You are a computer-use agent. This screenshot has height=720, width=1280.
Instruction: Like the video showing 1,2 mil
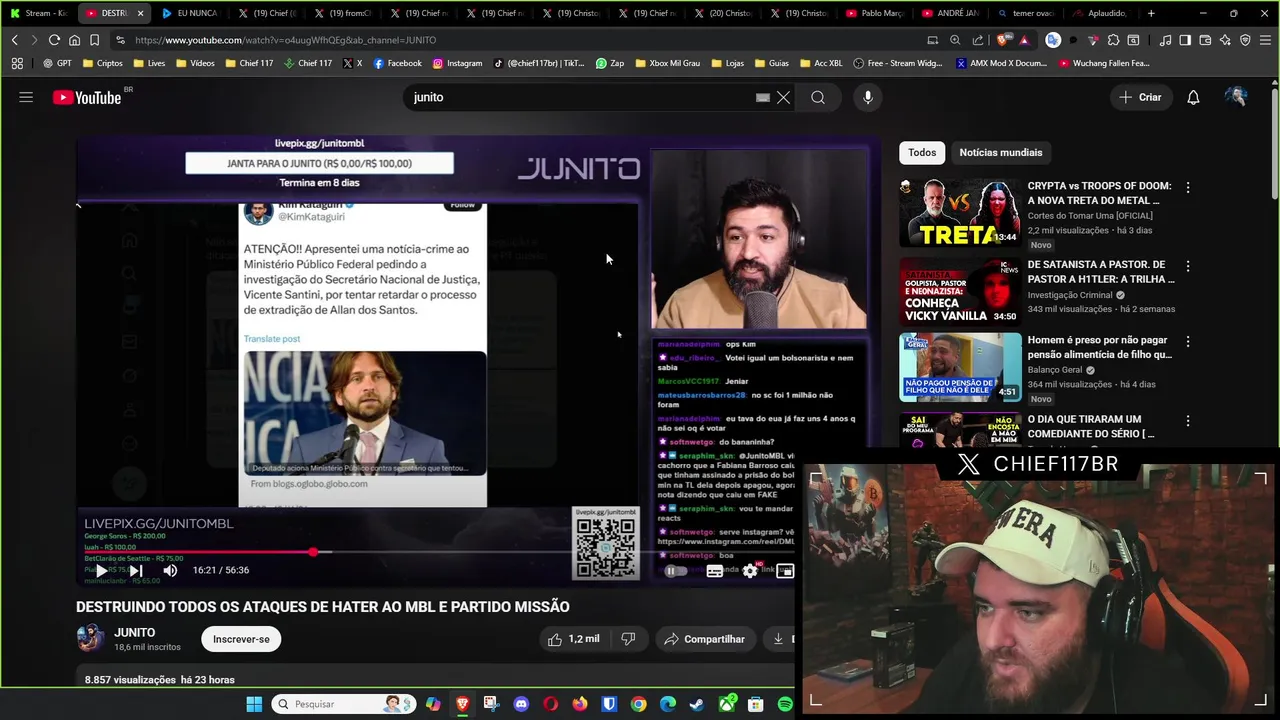tap(572, 639)
